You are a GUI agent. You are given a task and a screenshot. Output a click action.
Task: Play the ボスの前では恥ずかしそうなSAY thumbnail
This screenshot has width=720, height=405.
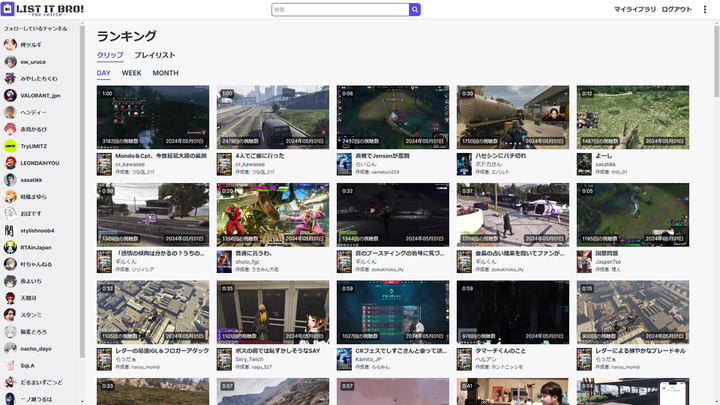273,312
